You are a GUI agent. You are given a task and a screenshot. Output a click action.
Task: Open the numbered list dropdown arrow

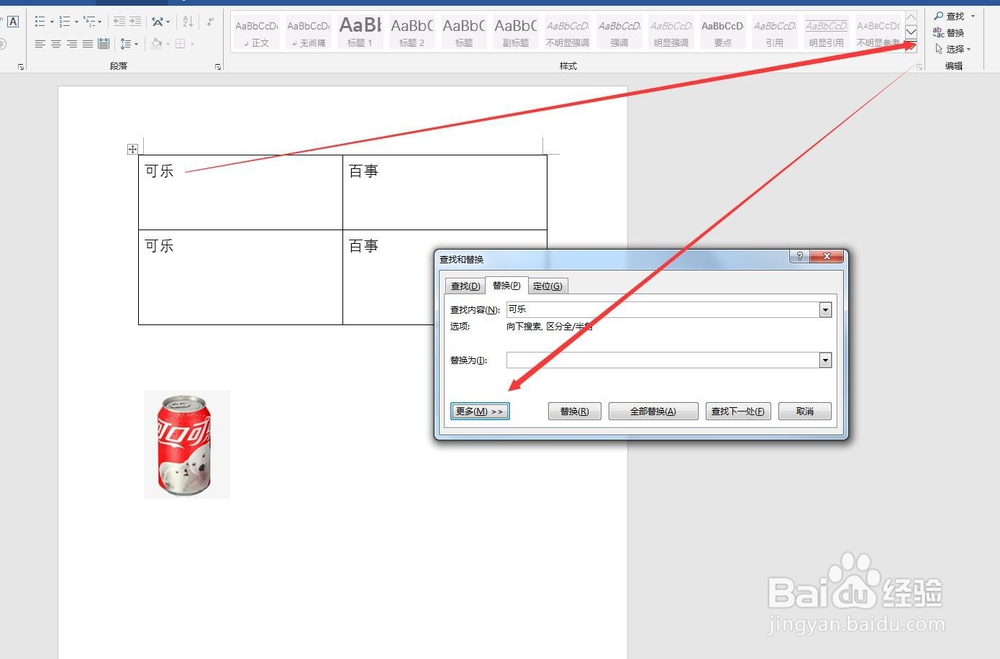(x=77, y=22)
